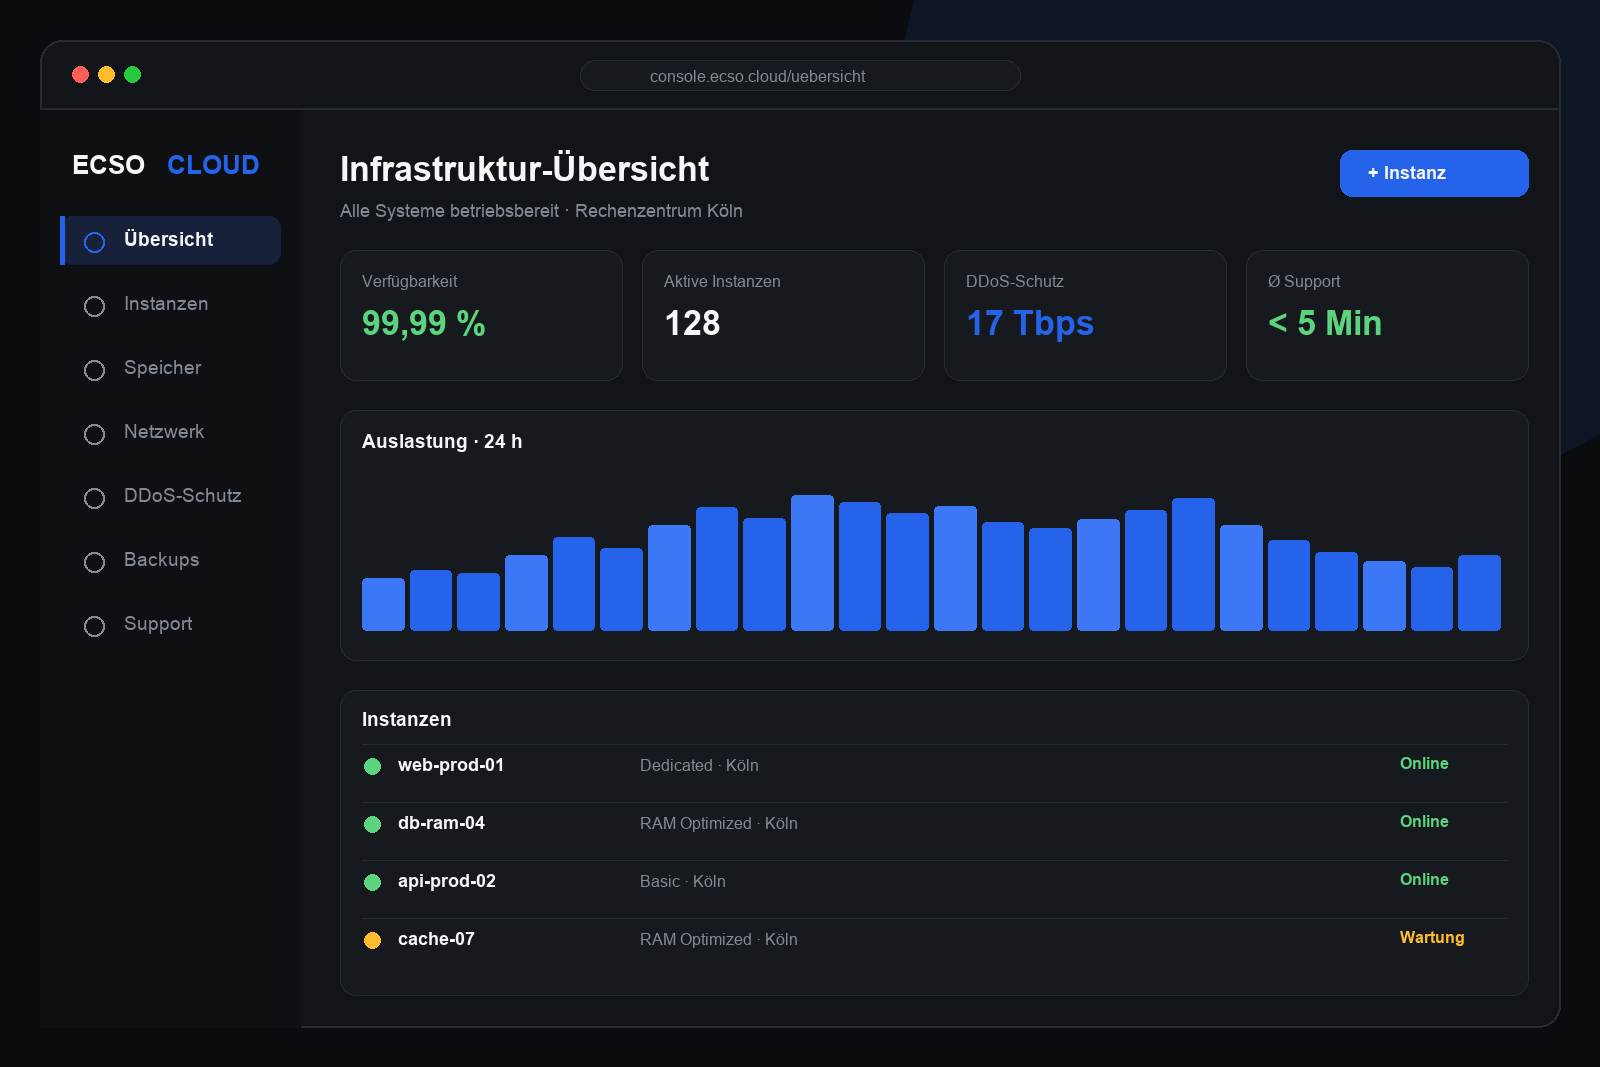
Task: Click the orange status dot of cache-07
Action: coord(372,940)
